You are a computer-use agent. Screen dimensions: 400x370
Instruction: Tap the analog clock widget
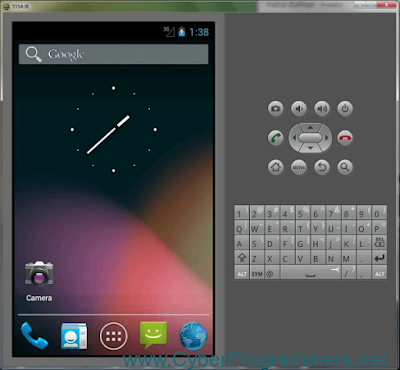pyautogui.click(x=113, y=129)
